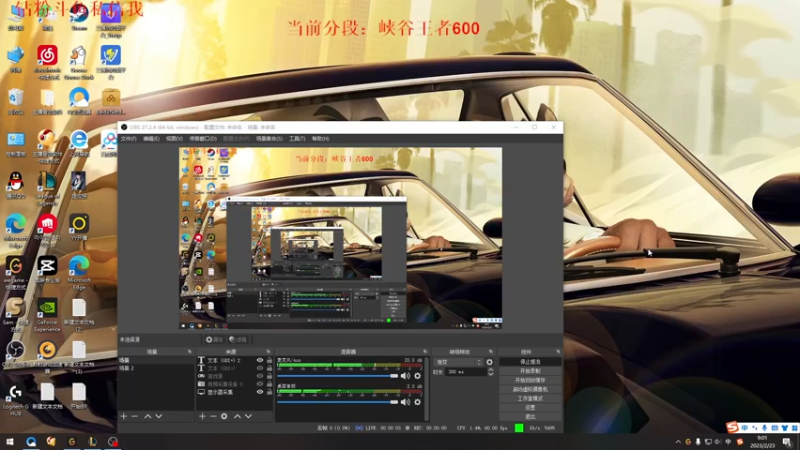Open the 视图(V) menu
Screen dimensions: 800x450
(x=174, y=139)
